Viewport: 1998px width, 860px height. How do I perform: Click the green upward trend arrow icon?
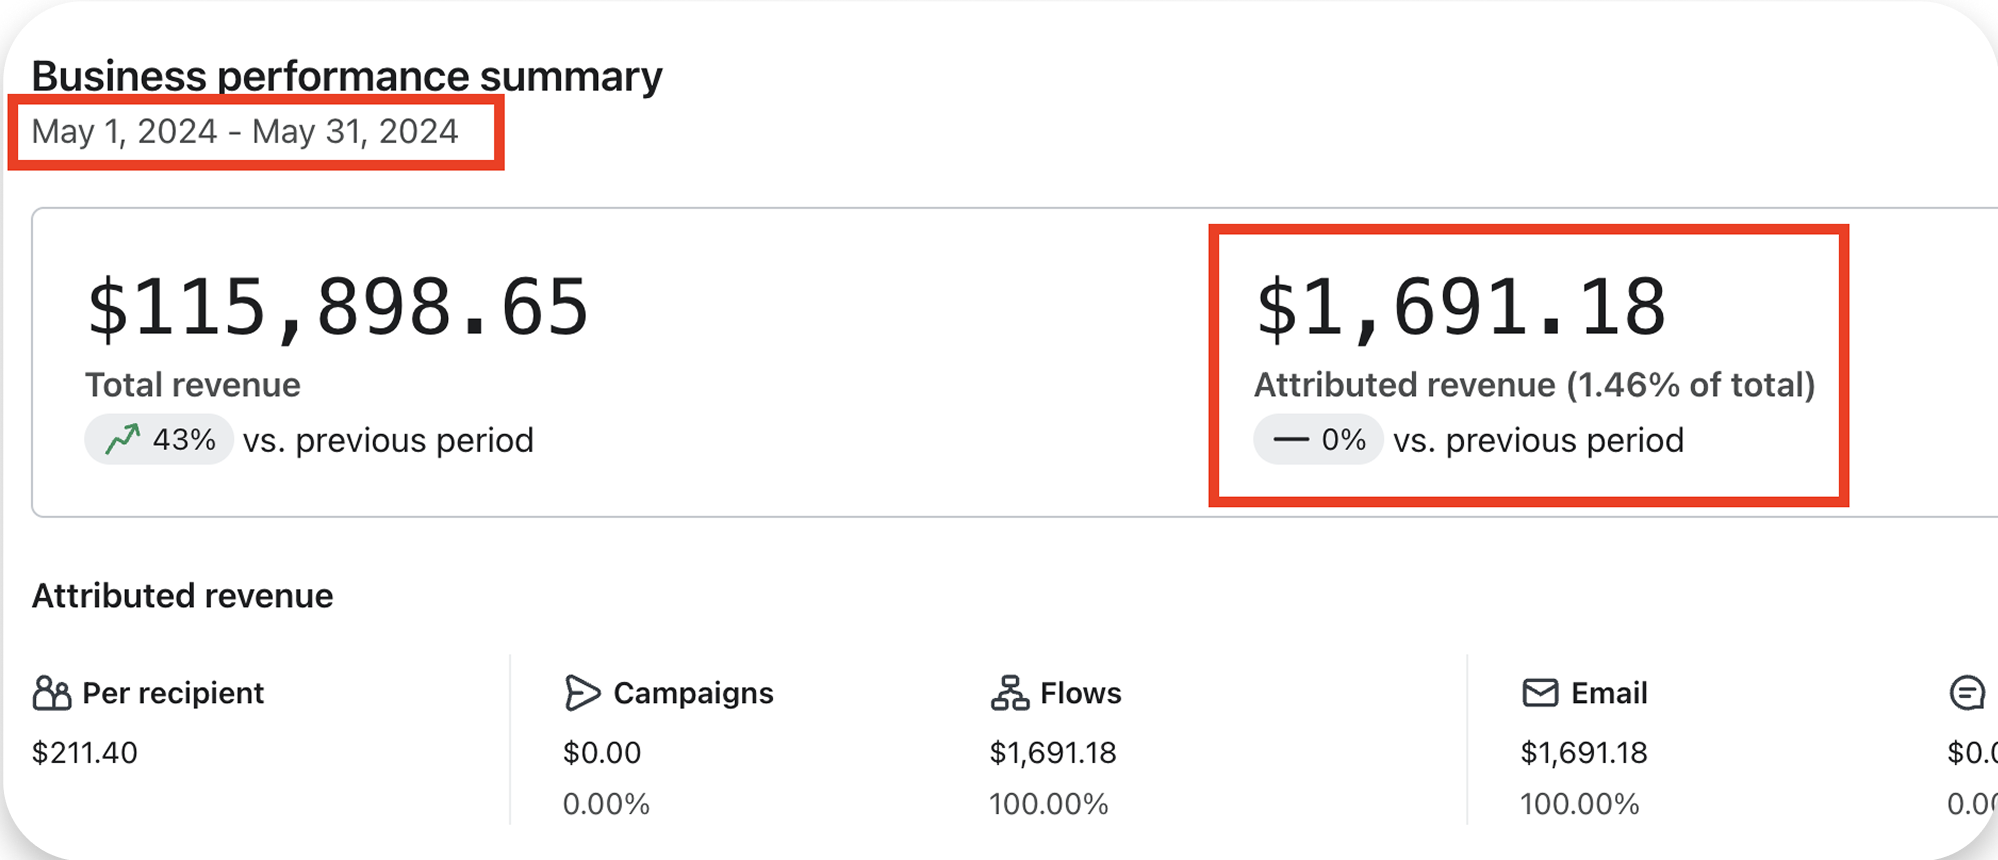click(x=123, y=440)
